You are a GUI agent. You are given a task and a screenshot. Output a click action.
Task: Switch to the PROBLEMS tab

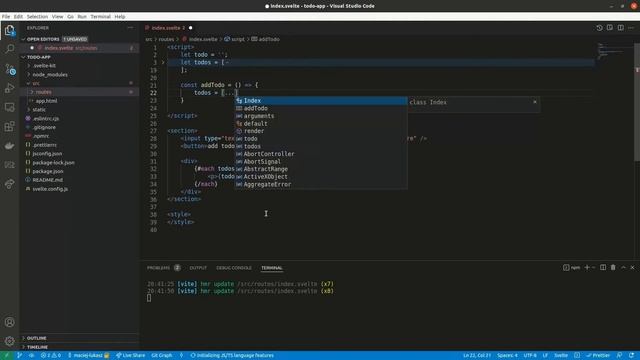158,268
